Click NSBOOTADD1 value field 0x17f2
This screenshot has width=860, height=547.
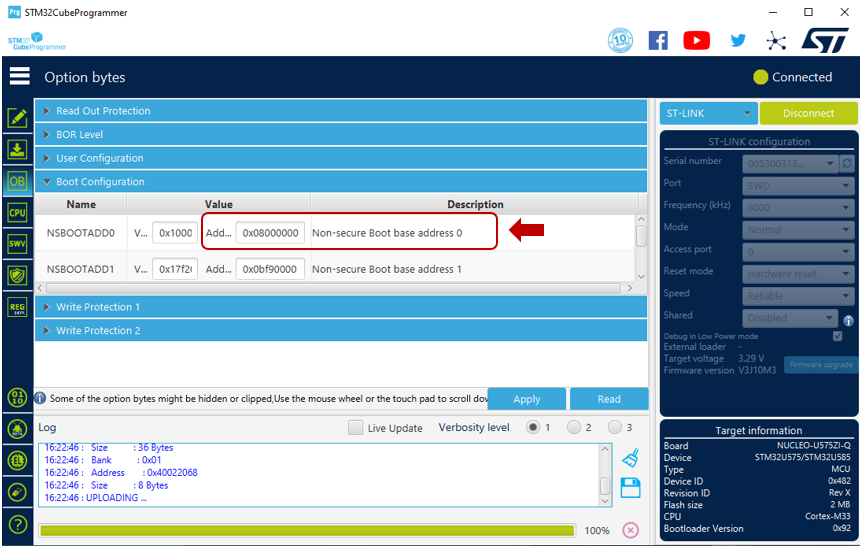pos(175,269)
